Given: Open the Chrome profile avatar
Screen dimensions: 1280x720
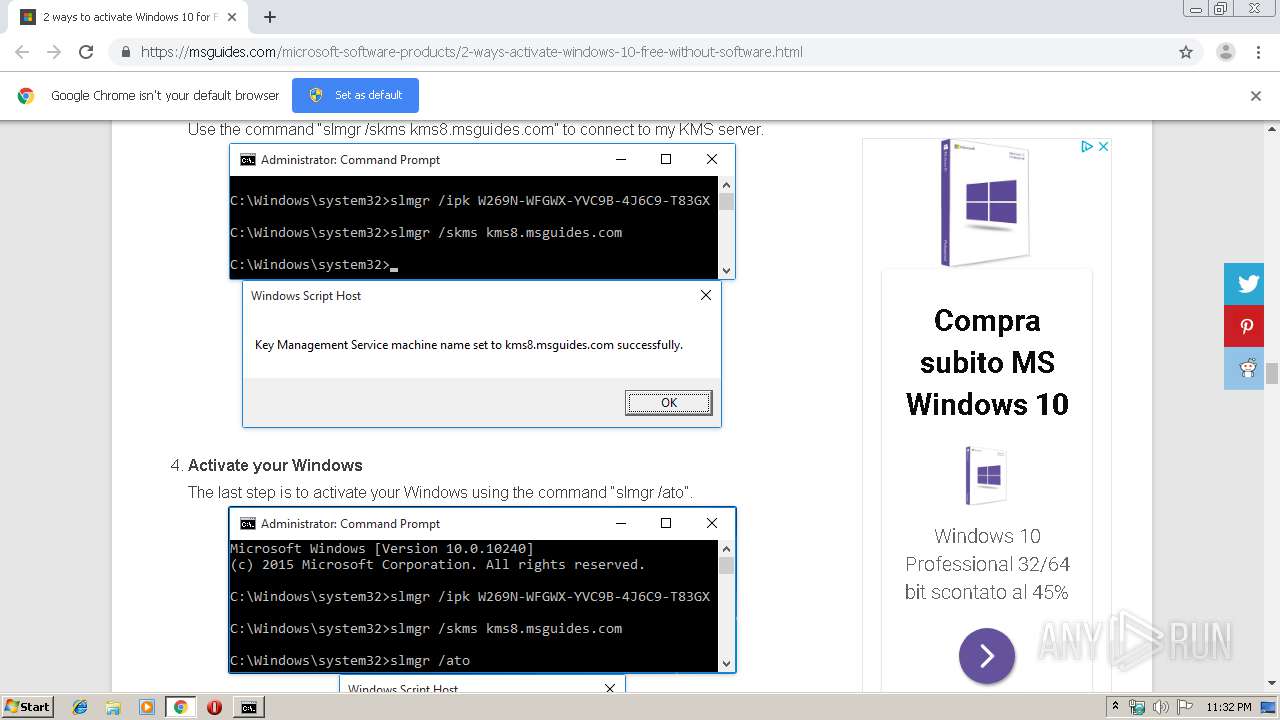Looking at the screenshot, I should click(1225, 52).
